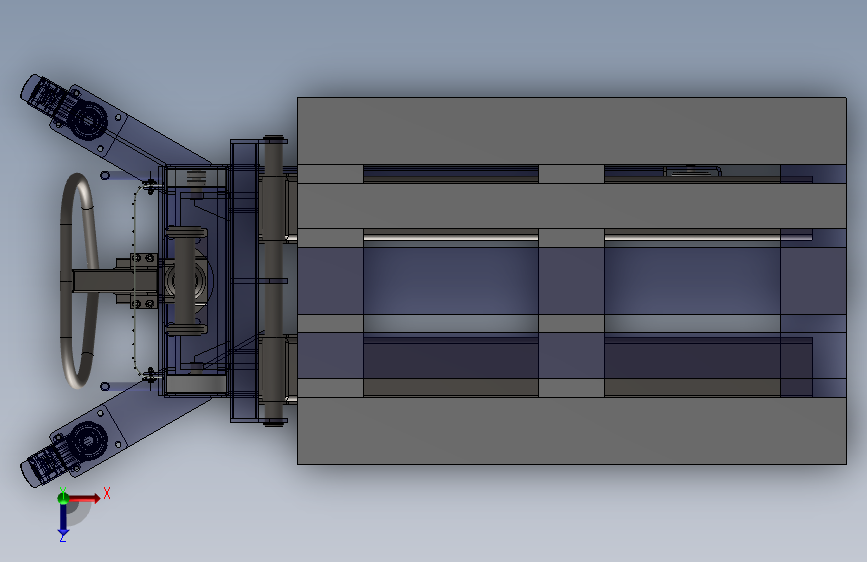Select the dark vertical roller behind the platform
This screenshot has height=562, width=867.
pyautogui.click(x=273, y=280)
